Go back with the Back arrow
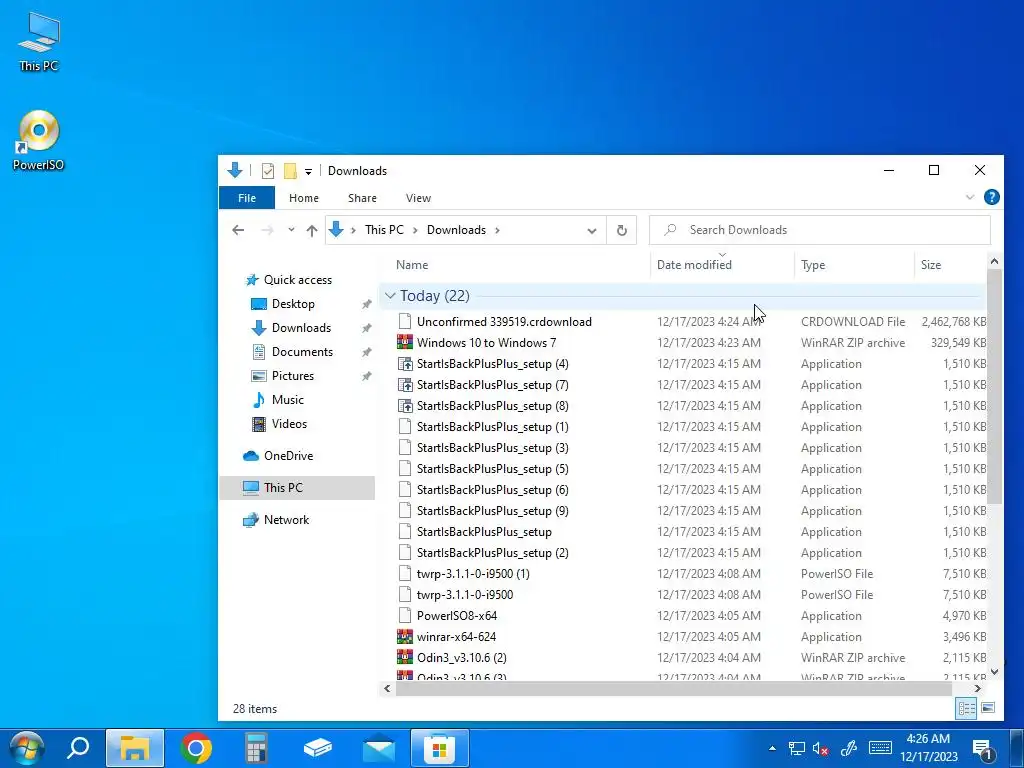 point(238,230)
